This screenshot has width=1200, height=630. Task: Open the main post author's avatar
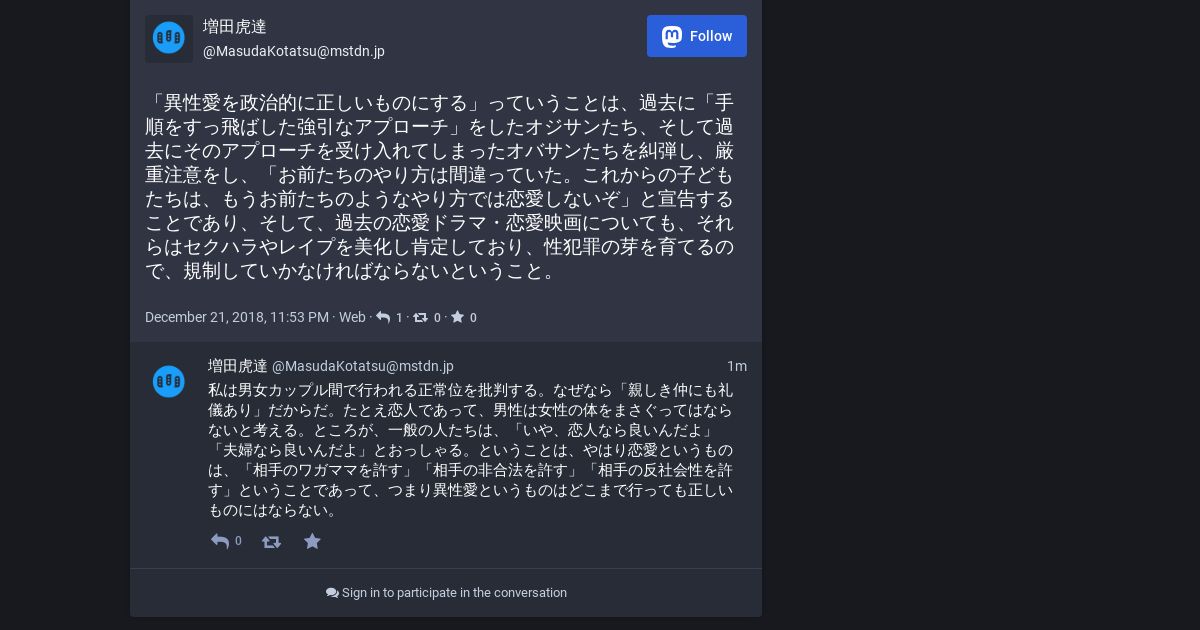coord(169,38)
